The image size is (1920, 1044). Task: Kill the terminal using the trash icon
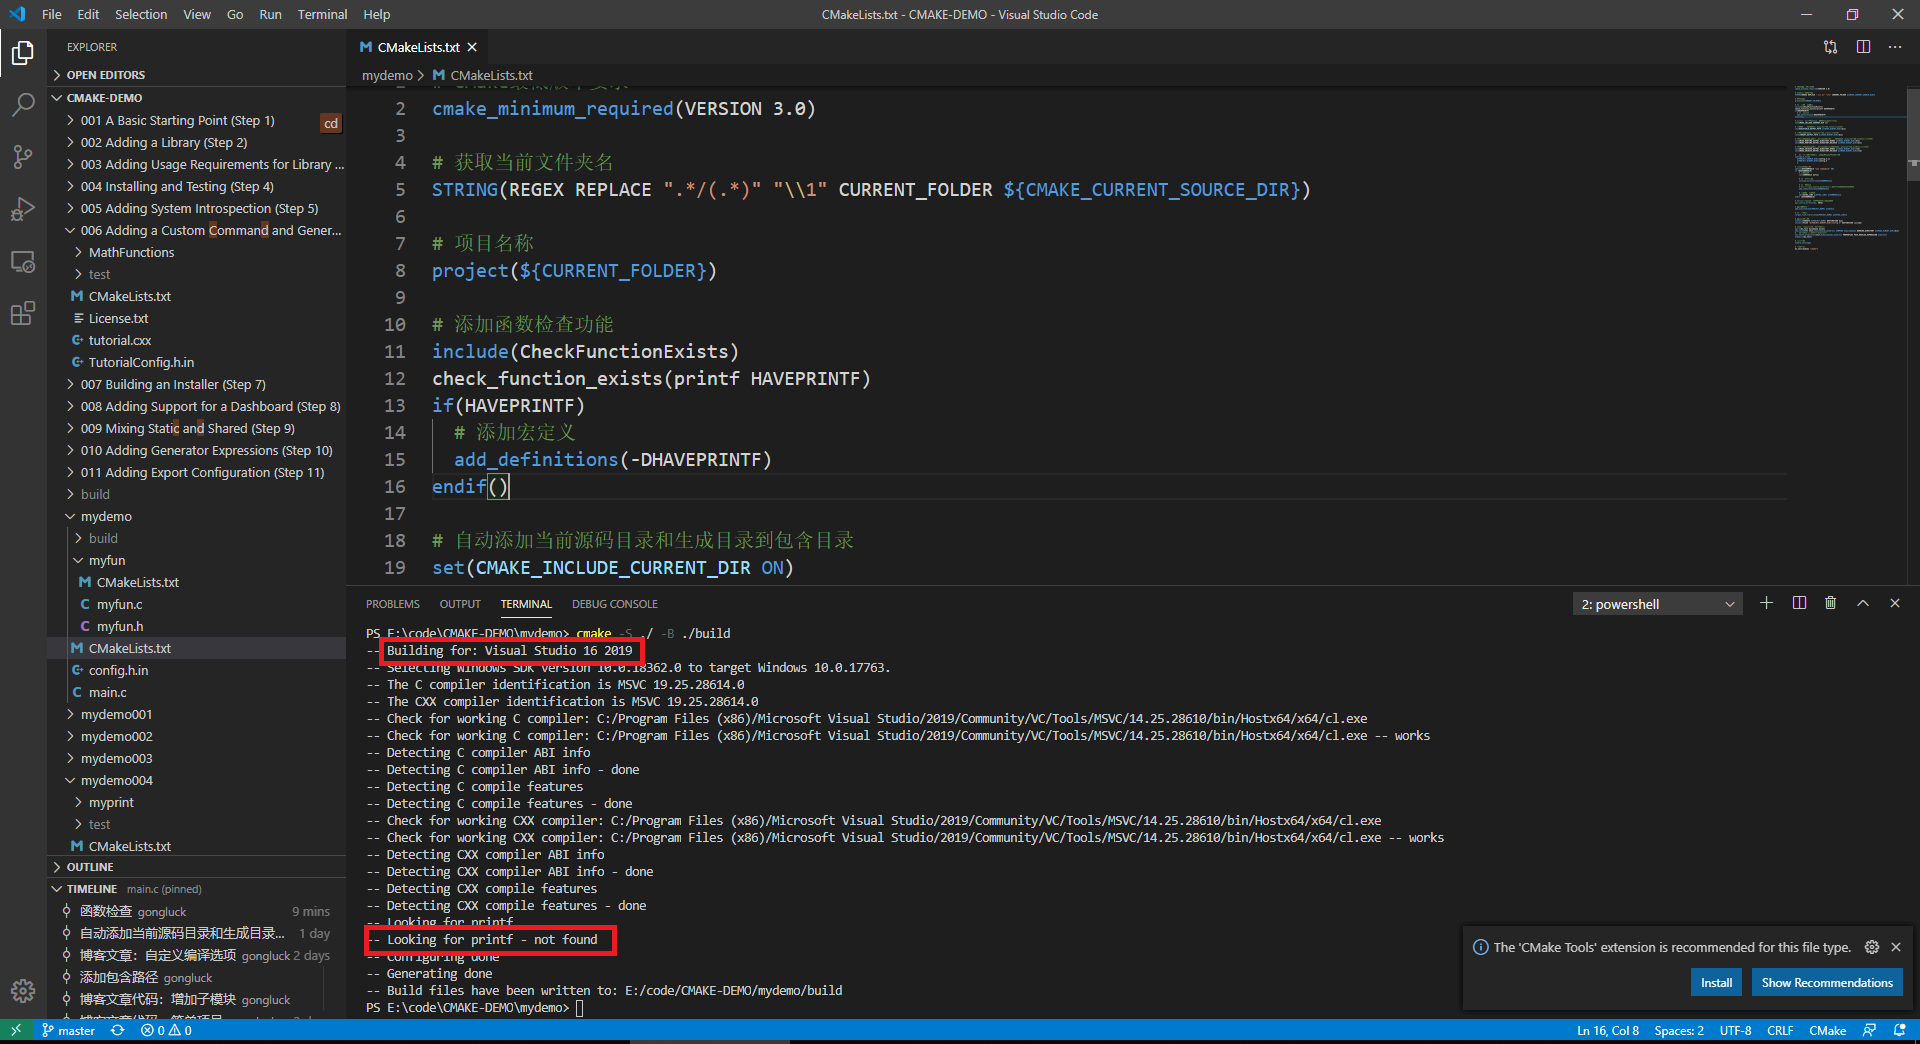1830,603
